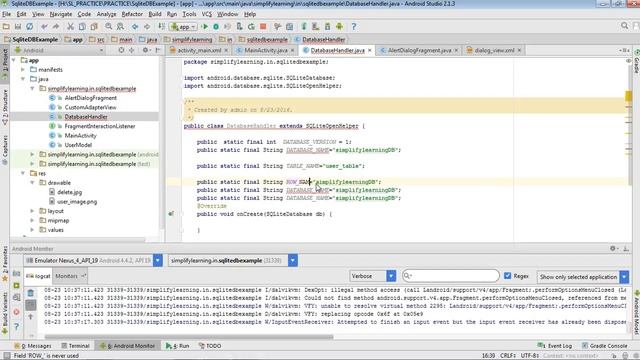Close the DatabaseHandler.java tab
The height and width of the screenshot is (360, 640).
[x=370, y=50]
